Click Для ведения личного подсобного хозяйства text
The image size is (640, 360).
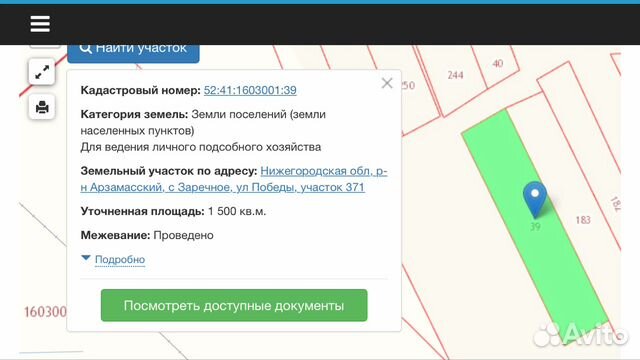201,147
